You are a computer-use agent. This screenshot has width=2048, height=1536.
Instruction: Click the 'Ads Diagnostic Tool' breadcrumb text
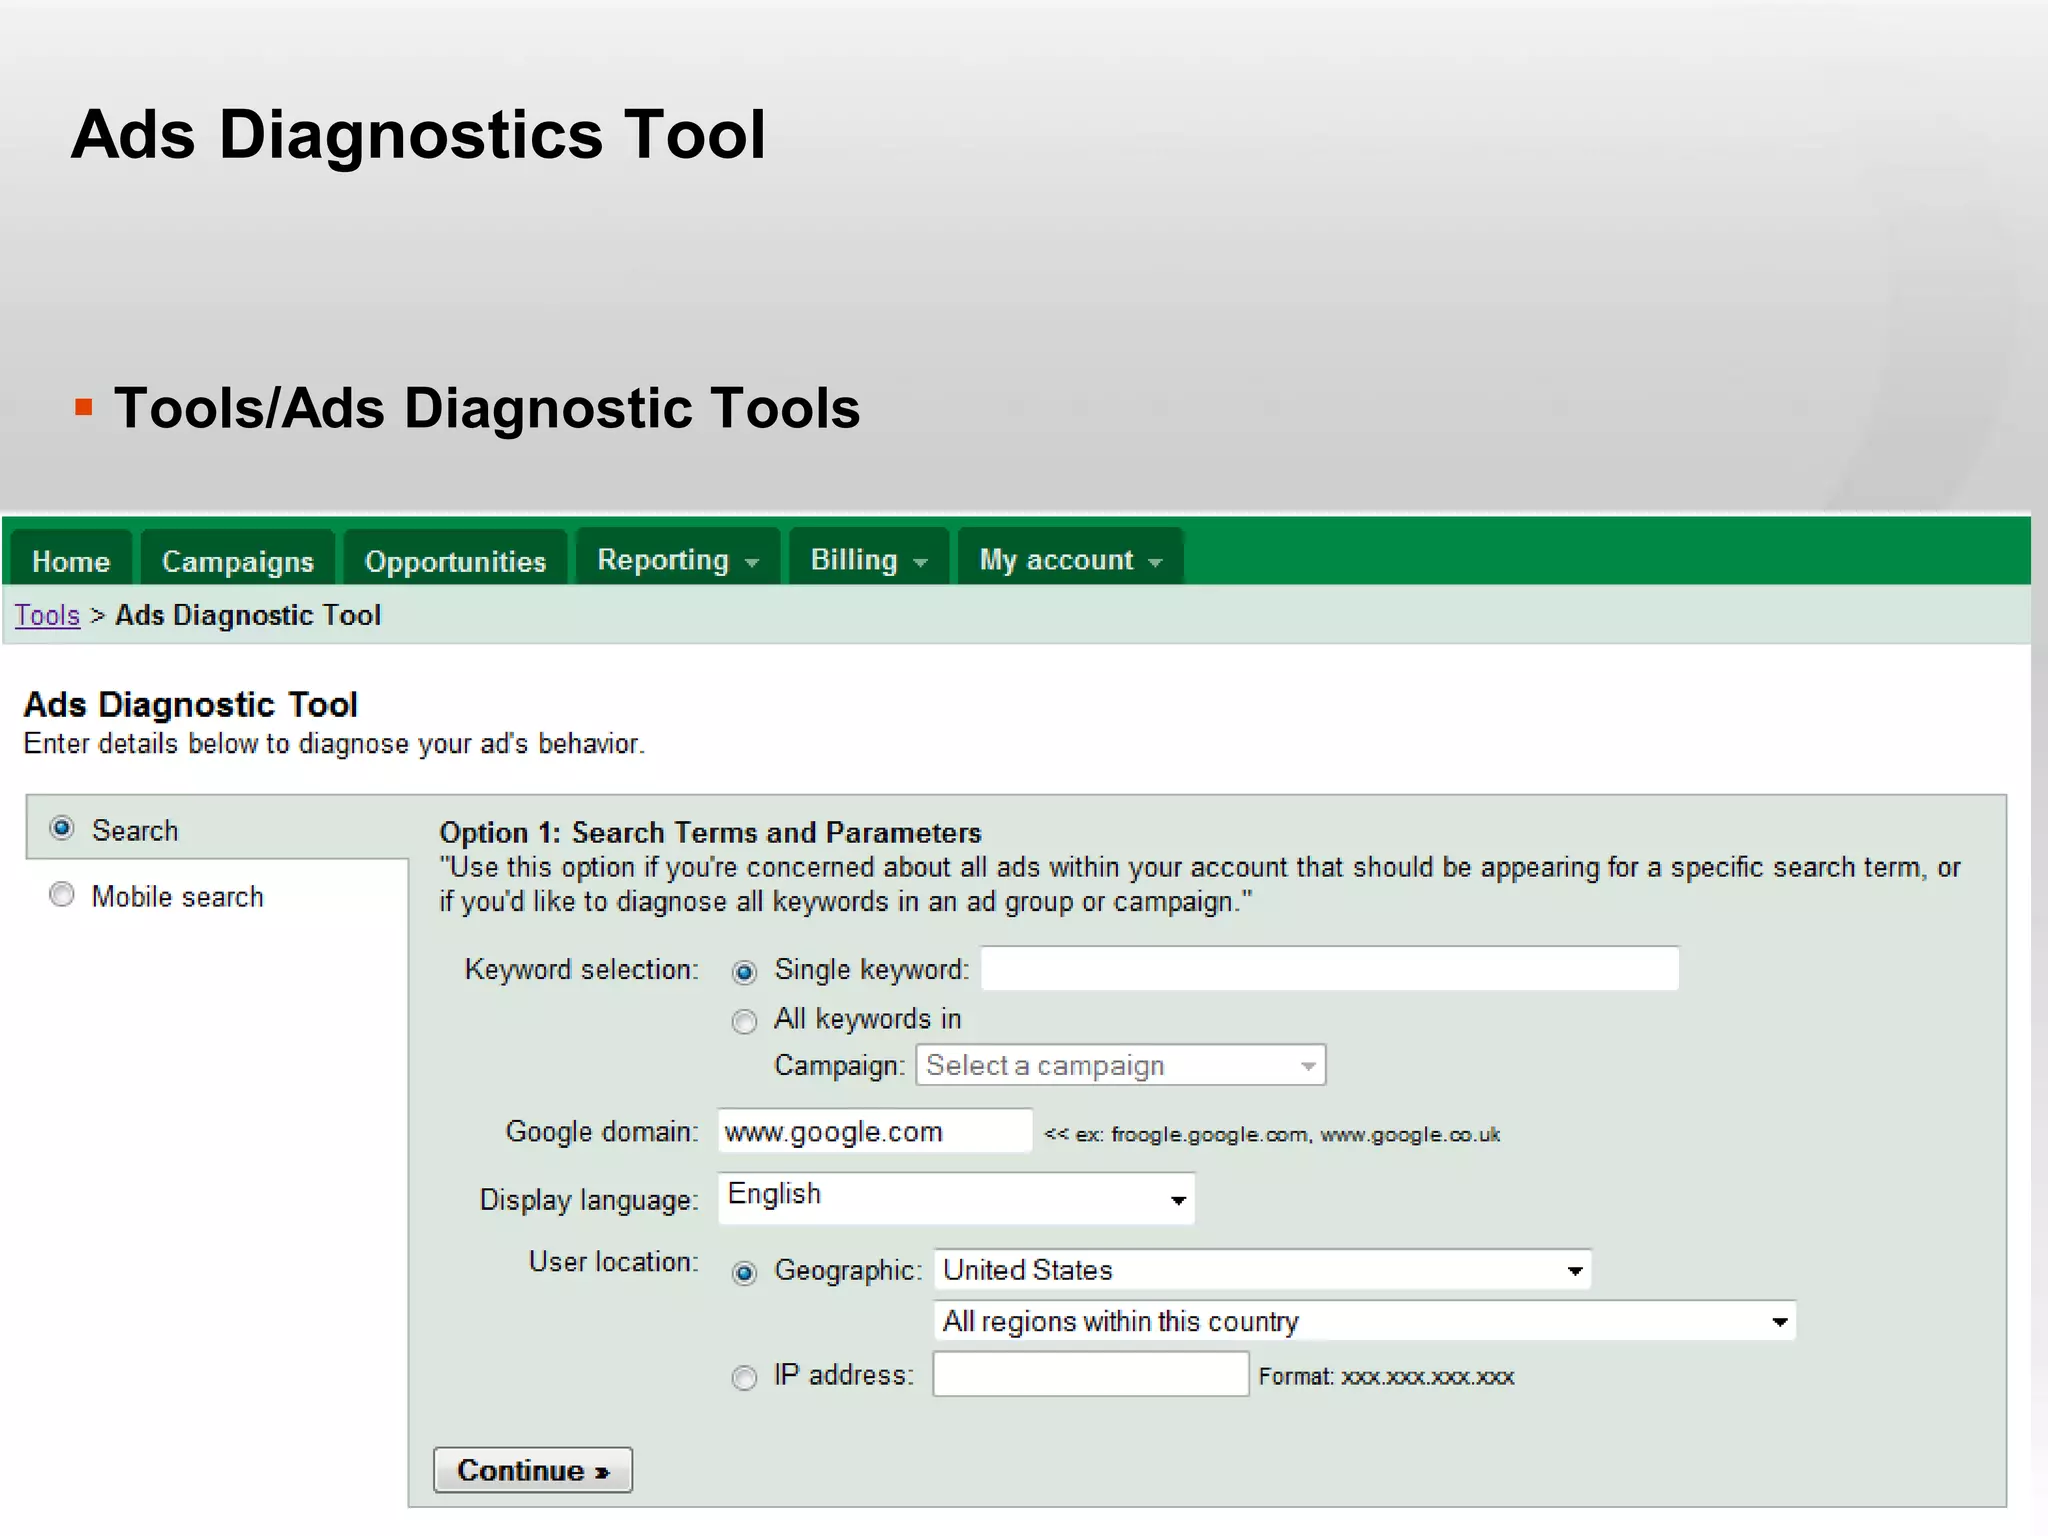click(x=248, y=615)
